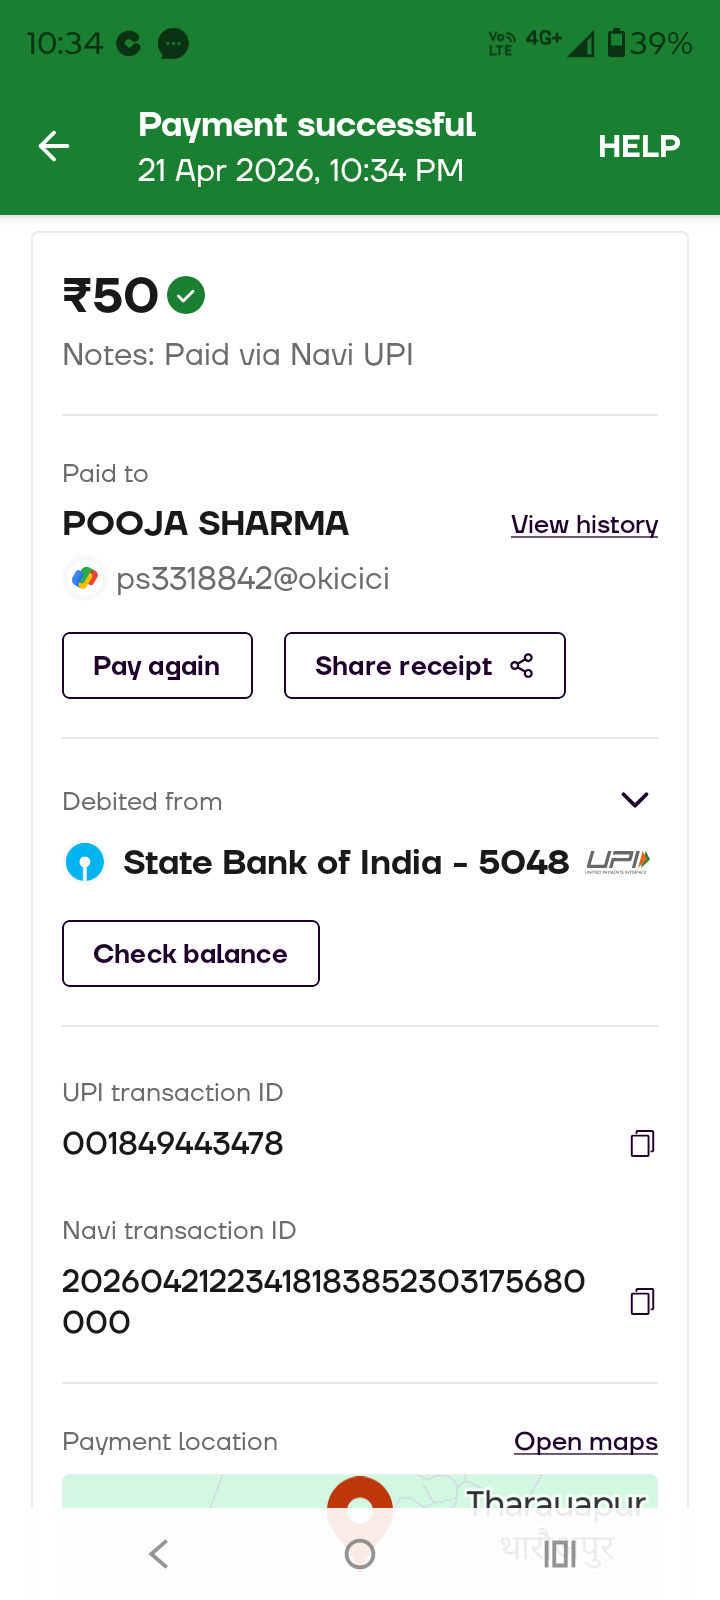Open Android recent apps button
The height and width of the screenshot is (1600, 720).
(560, 1553)
